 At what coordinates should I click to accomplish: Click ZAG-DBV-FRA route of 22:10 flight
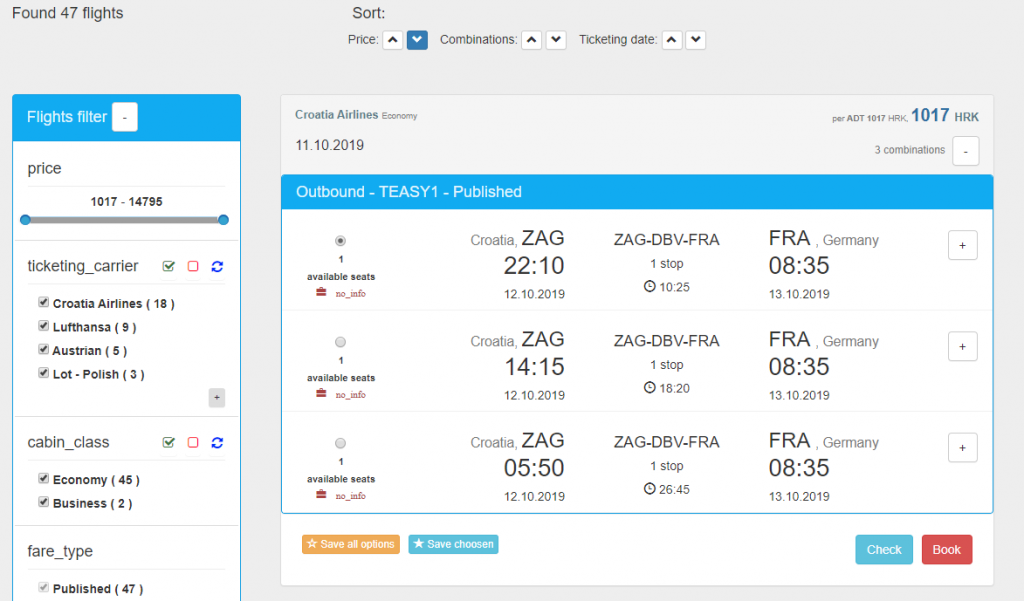tap(666, 240)
